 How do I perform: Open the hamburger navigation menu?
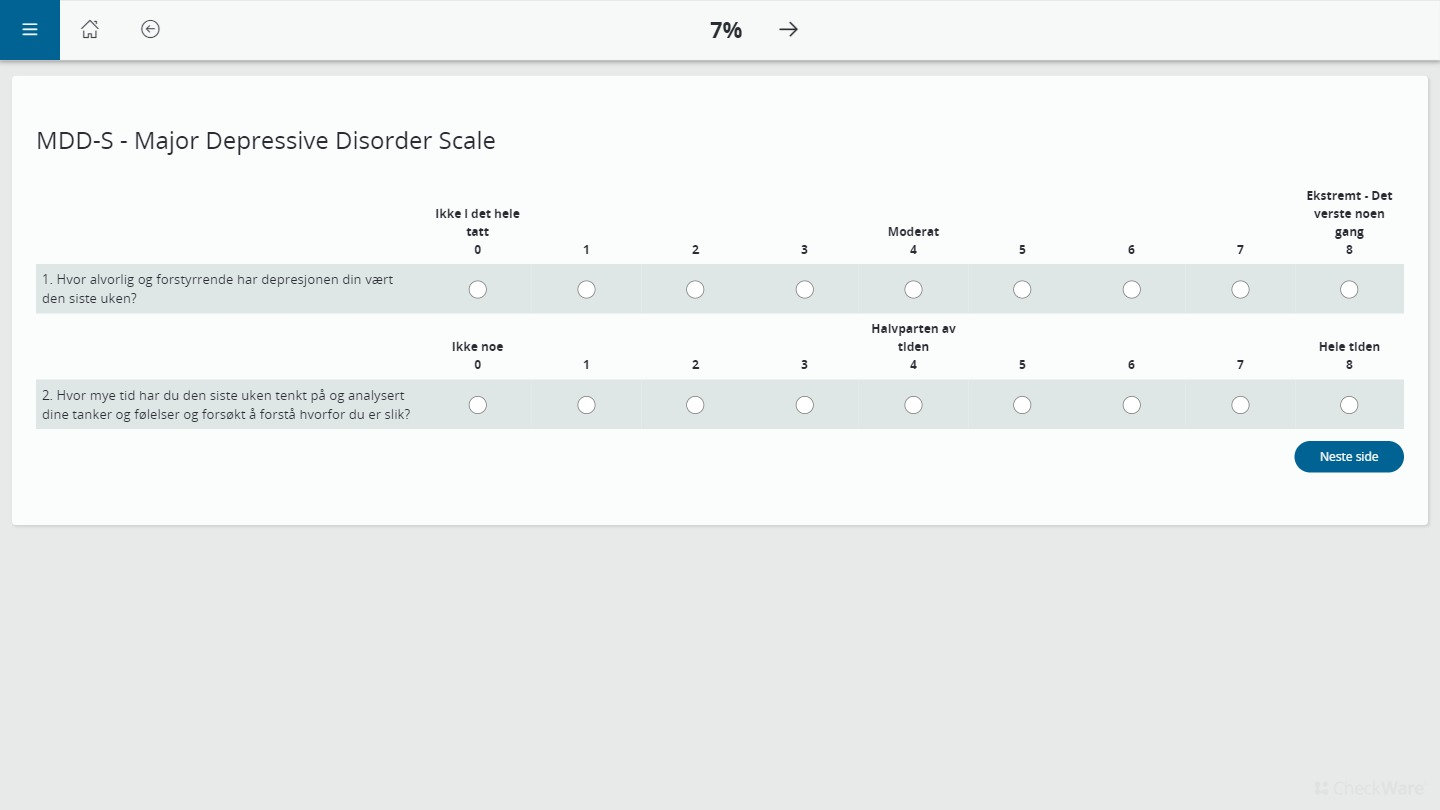pyautogui.click(x=29, y=30)
